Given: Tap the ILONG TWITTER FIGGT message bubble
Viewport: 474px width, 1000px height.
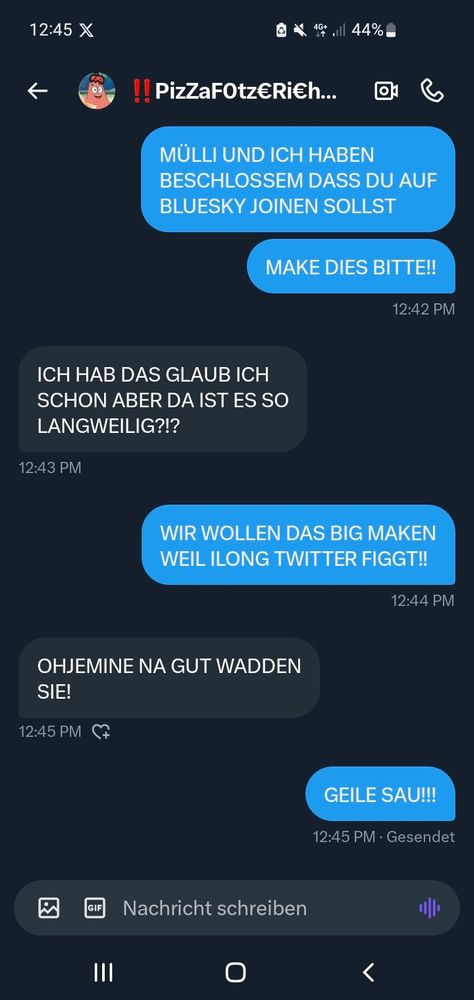Looking at the screenshot, I should 298,545.
